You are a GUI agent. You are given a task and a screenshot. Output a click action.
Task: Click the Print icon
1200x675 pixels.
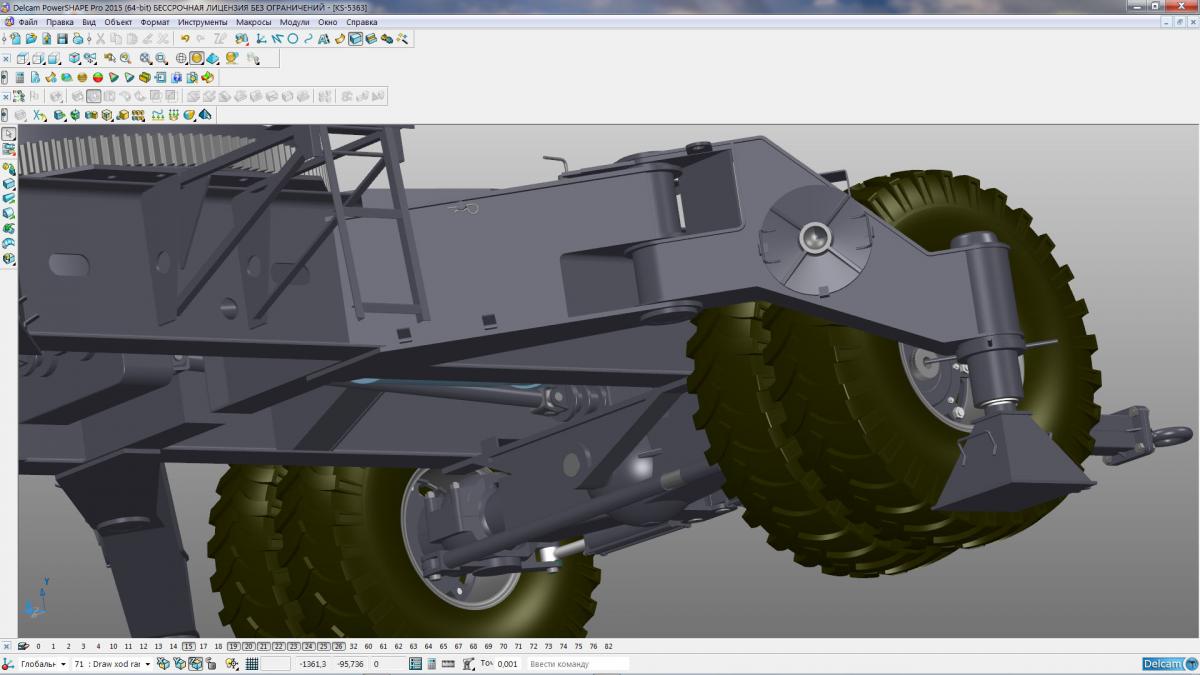point(78,39)
